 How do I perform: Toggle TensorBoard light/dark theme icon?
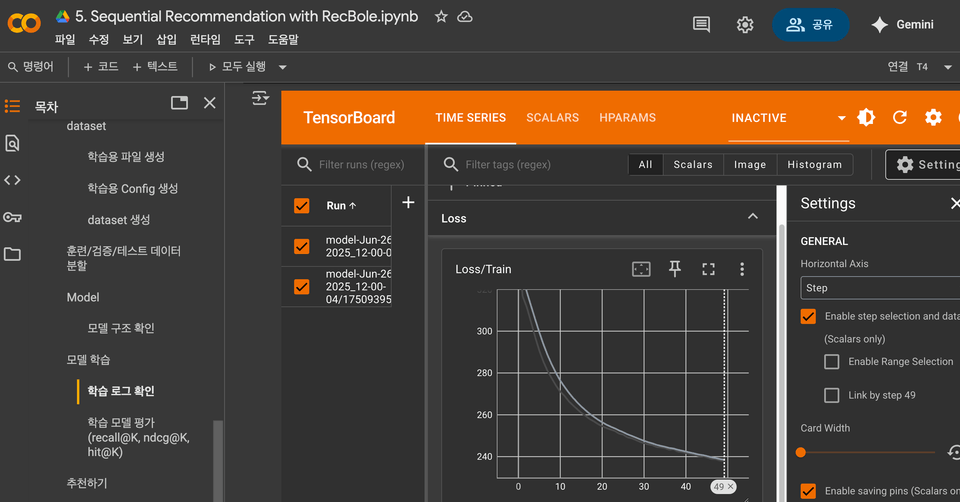tap(866, 117)
